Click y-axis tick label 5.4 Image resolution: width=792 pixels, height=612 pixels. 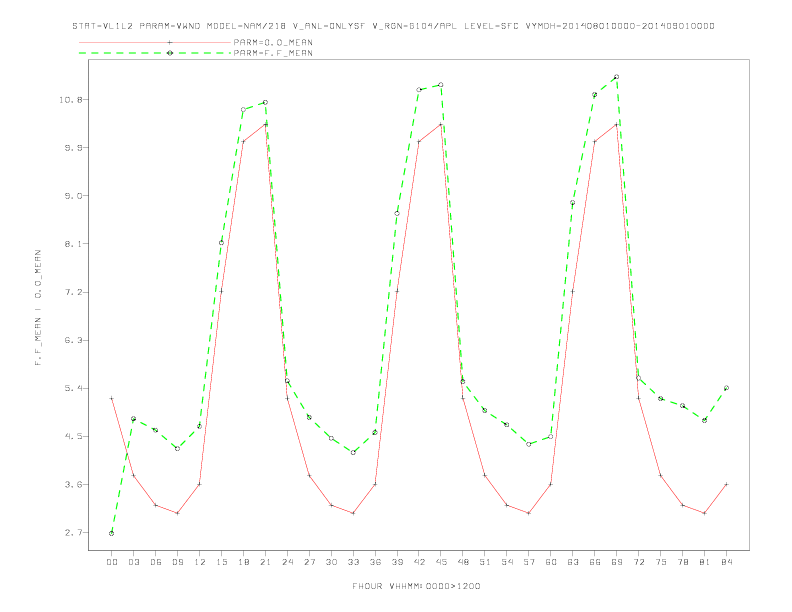(x=73, y=388)
